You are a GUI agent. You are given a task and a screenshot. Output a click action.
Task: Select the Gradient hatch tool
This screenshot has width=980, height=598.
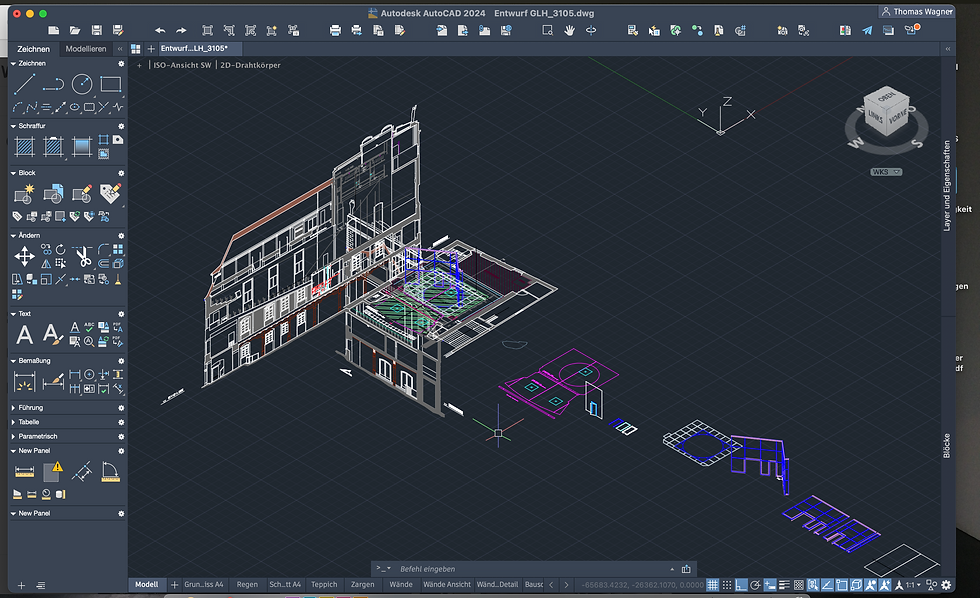point(82,147)
